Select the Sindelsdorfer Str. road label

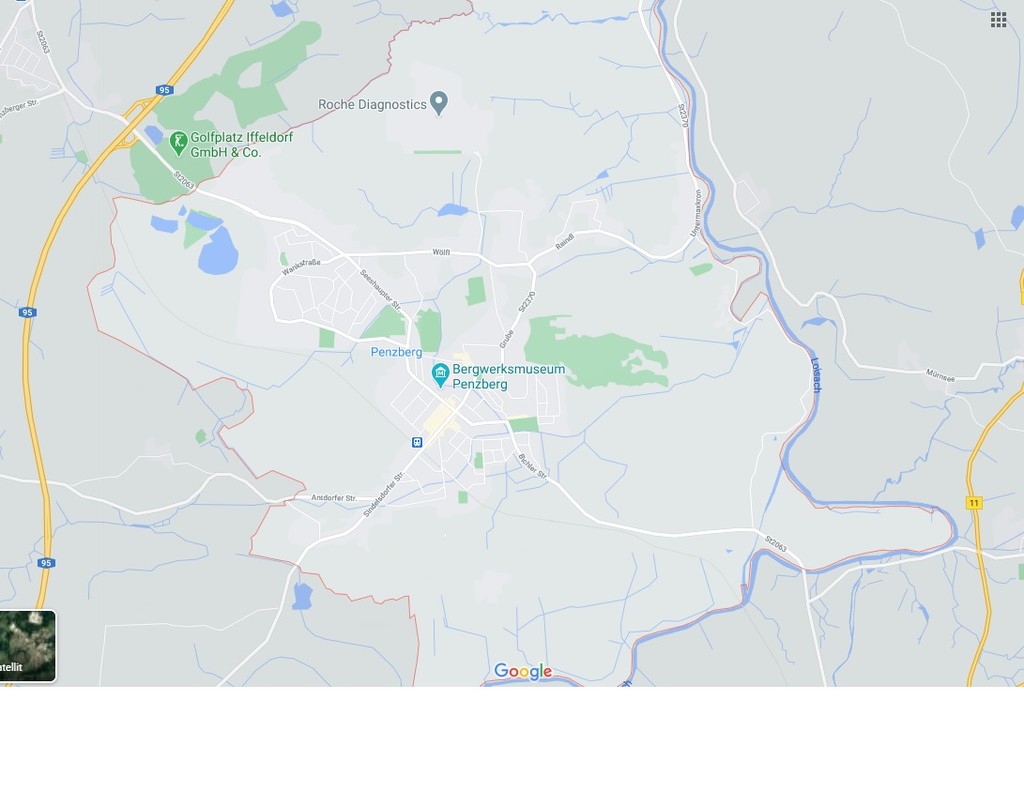(384, 494)
